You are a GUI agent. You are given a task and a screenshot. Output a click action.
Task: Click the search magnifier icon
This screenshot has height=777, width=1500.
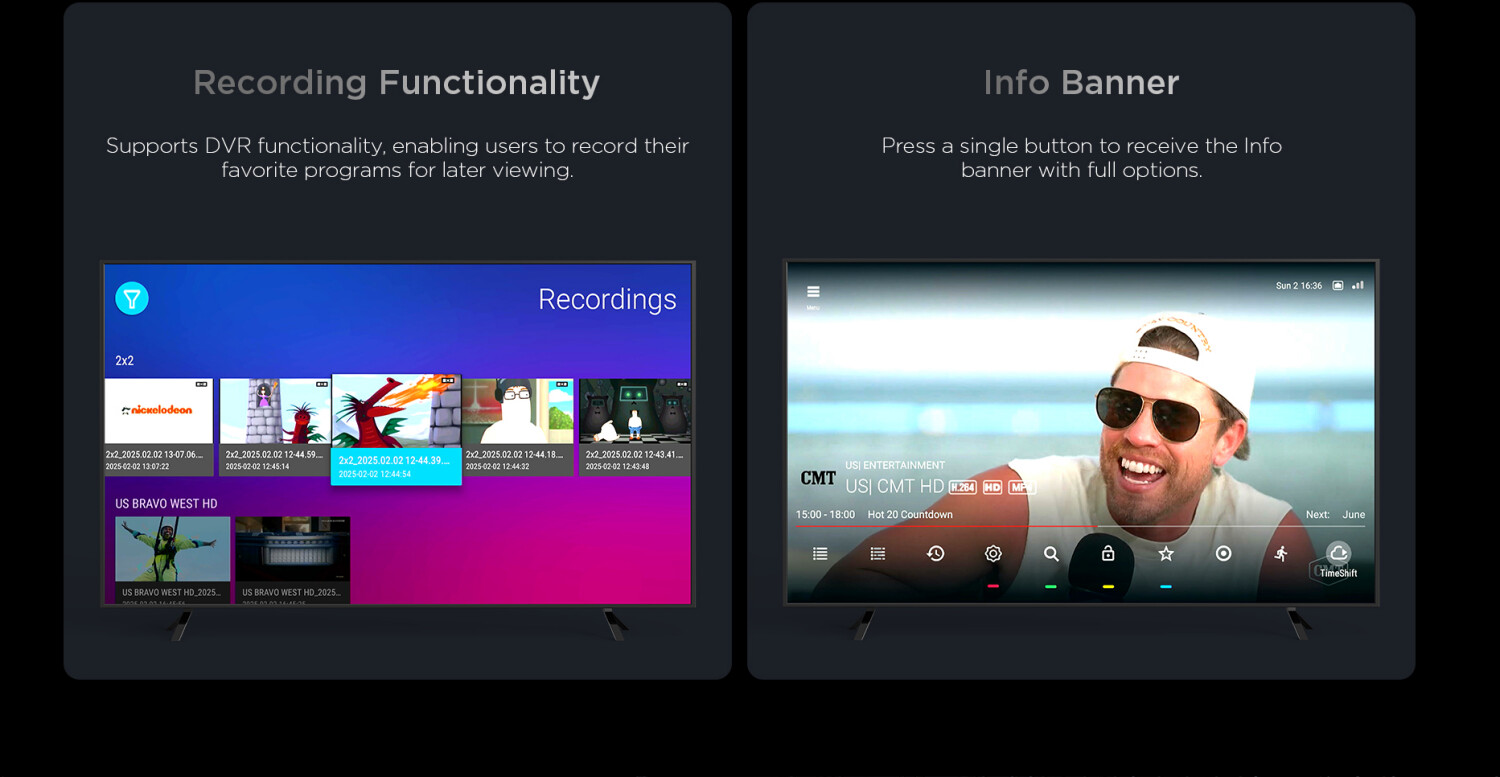click(x=1051, y=553)
